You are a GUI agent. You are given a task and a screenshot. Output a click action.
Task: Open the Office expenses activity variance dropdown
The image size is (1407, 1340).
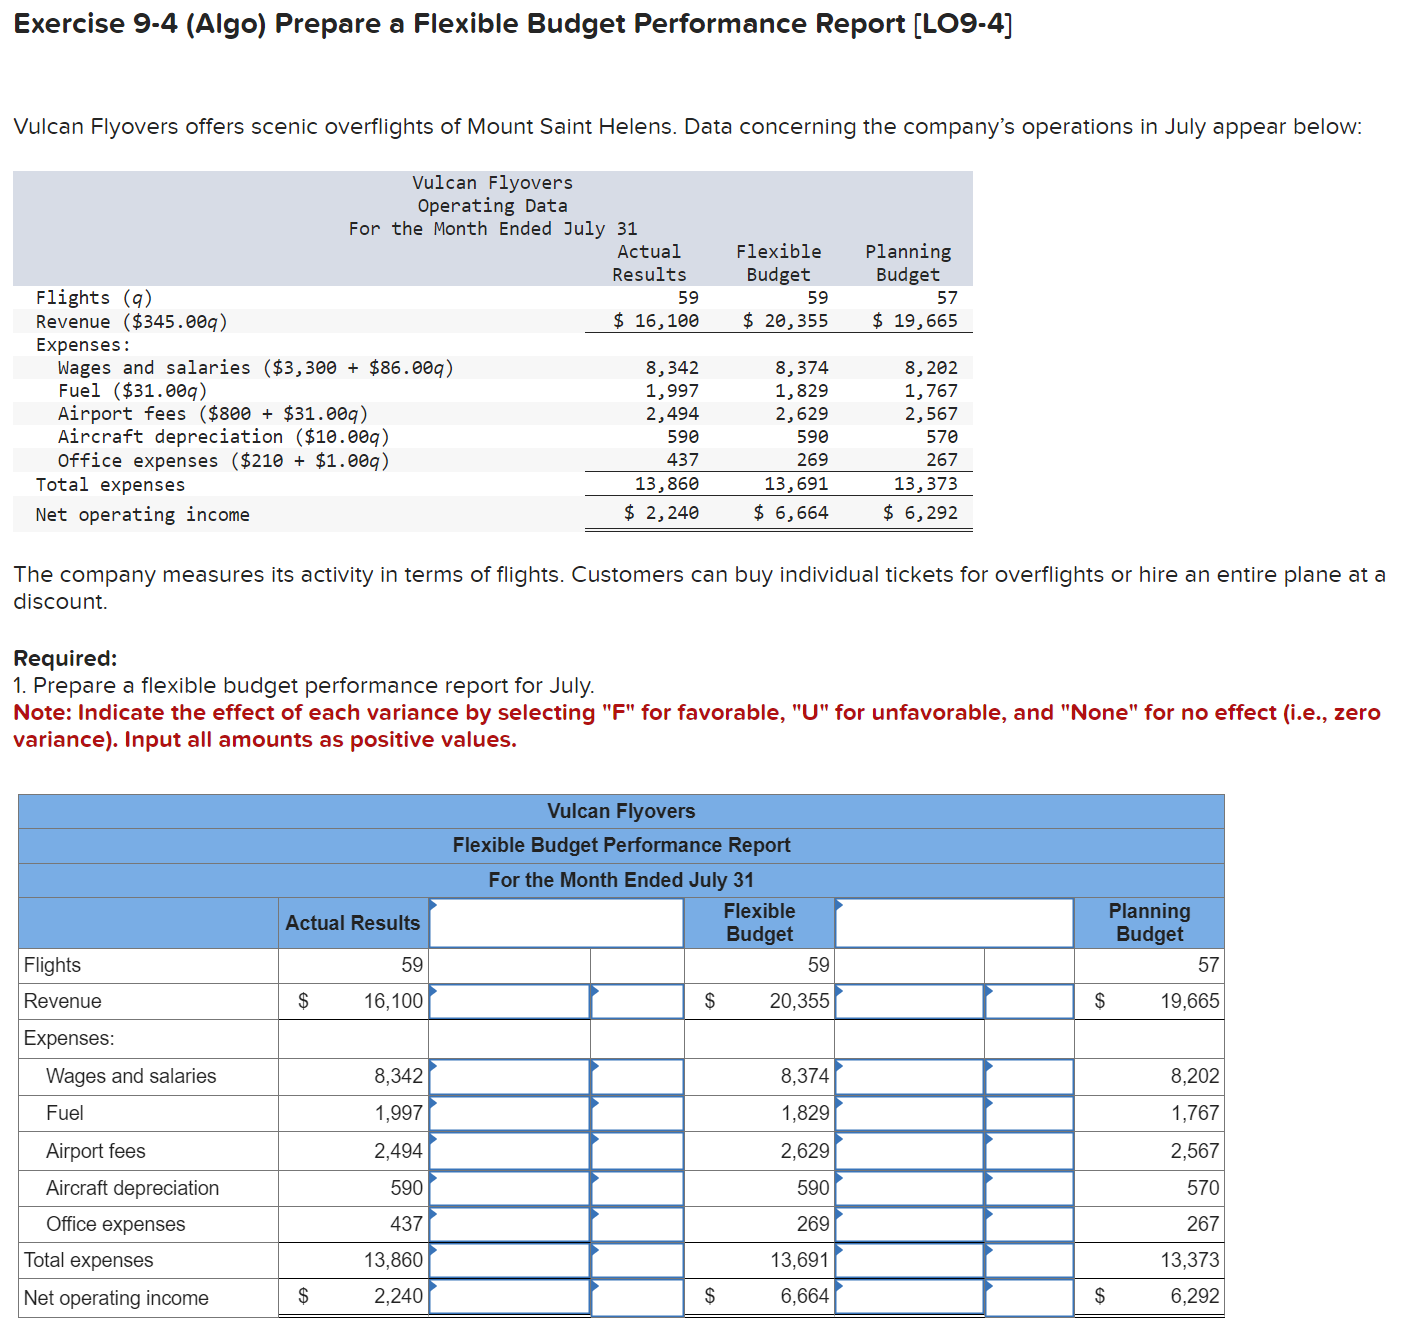[1028, 1223]
